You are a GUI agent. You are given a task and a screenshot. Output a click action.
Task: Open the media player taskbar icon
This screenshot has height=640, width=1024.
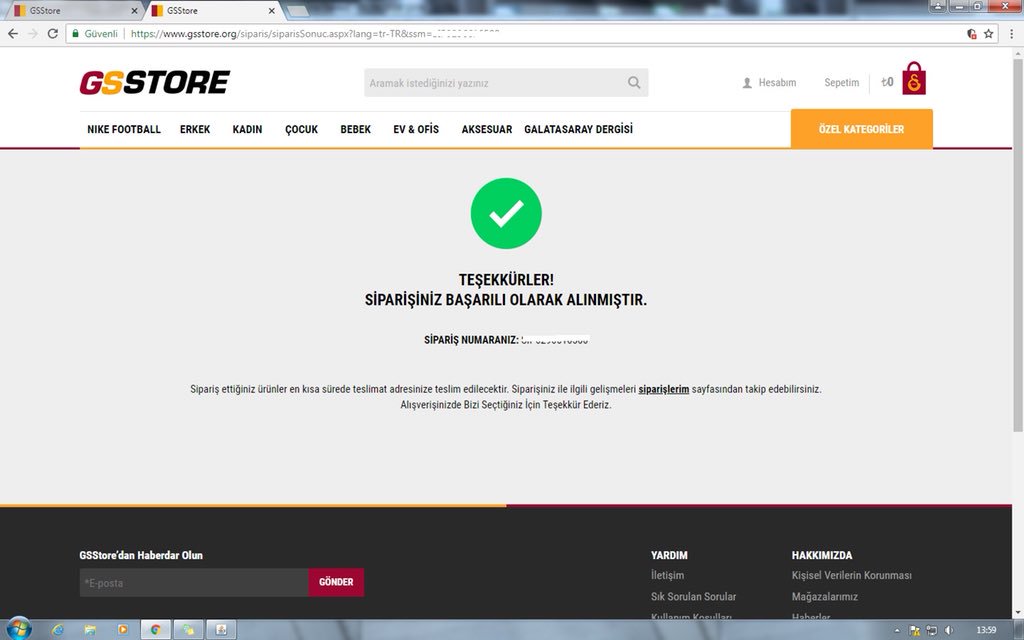[x=123, y=630]
